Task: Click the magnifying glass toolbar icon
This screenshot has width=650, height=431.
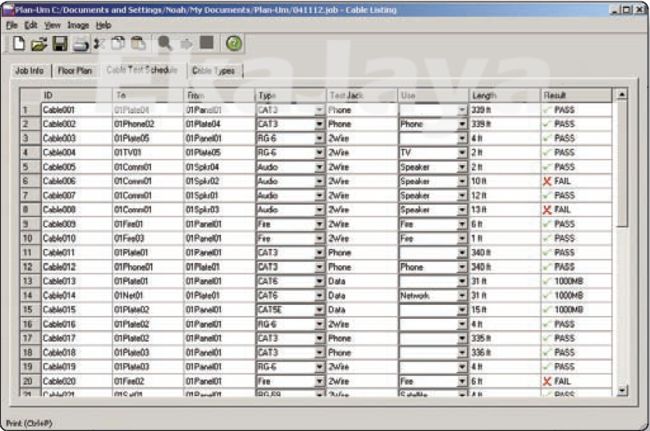Action: 164,44
